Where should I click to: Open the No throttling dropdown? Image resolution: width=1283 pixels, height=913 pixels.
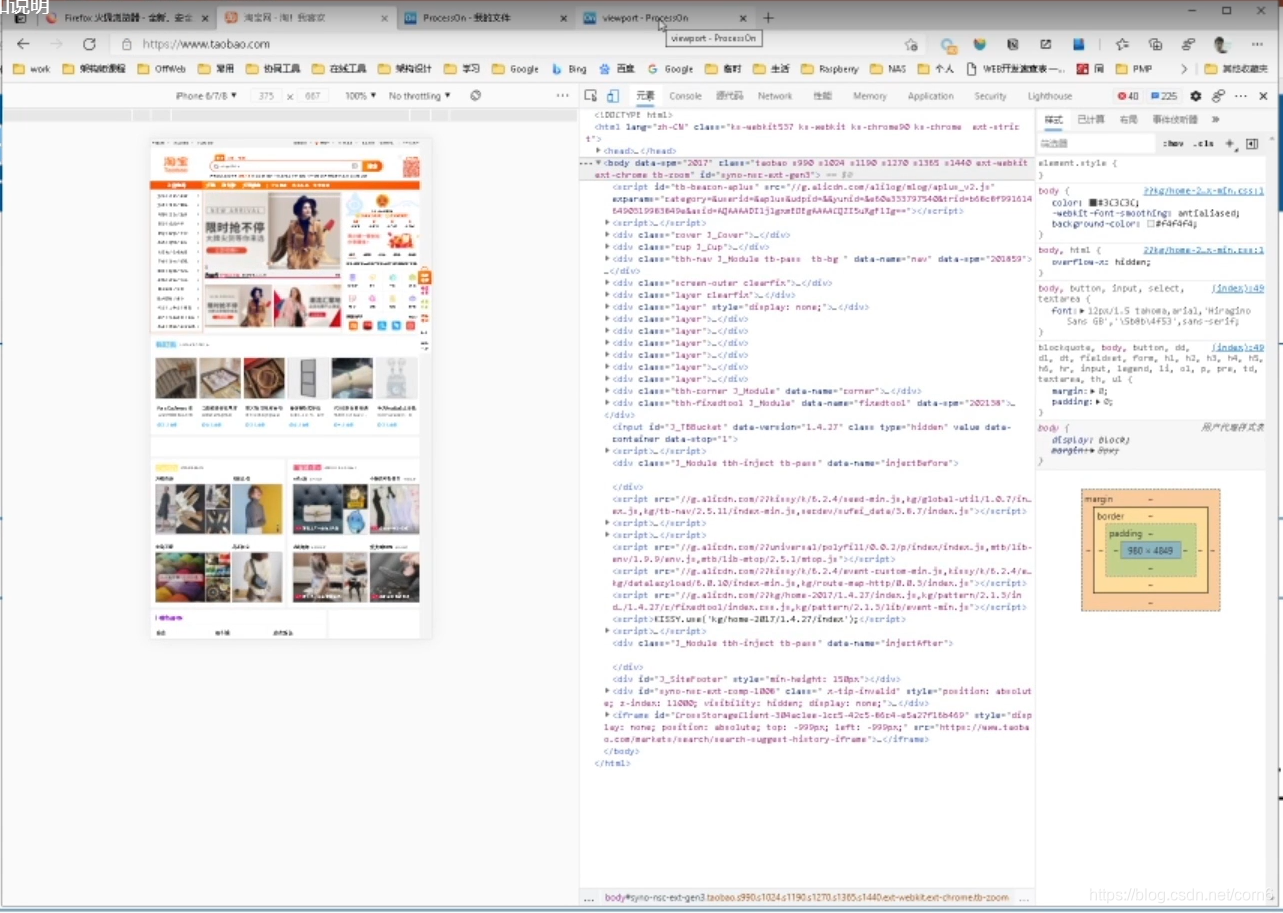click(x=419, y=96)
